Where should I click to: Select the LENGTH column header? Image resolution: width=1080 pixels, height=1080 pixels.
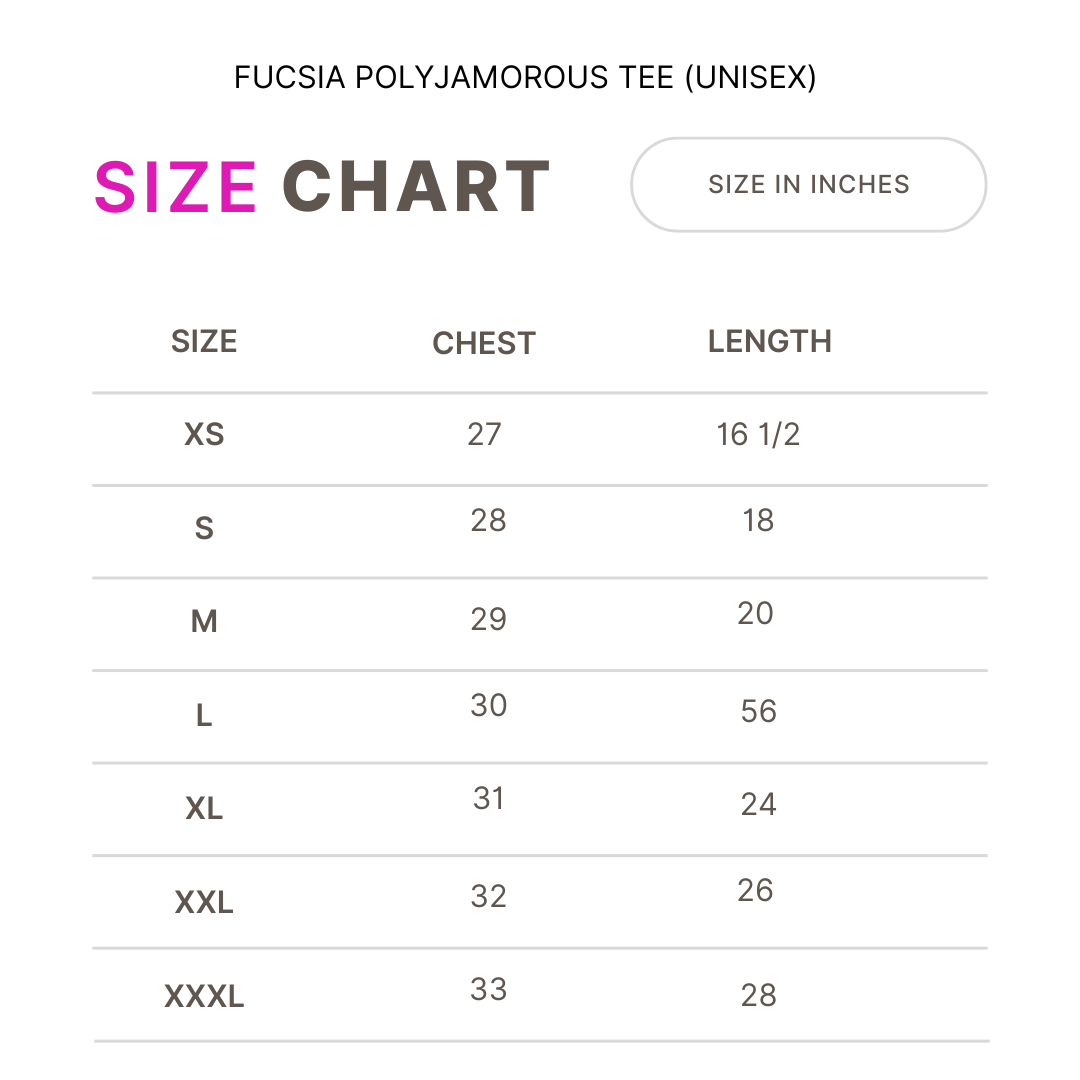[x=769, y=342]
